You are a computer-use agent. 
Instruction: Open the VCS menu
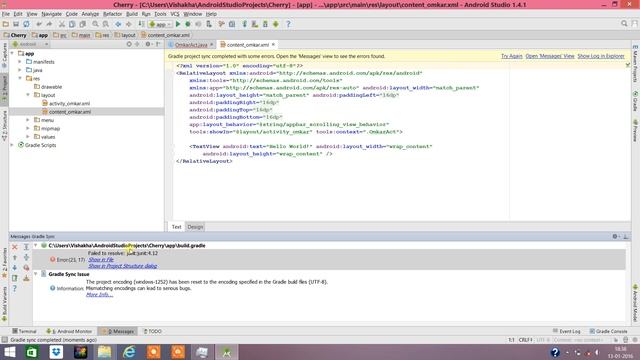pos(175,14)
